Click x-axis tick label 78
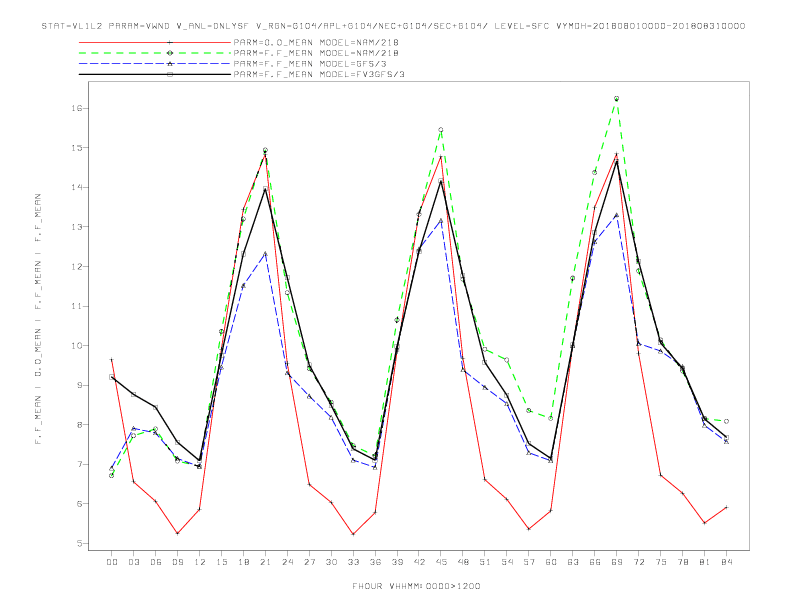 click(682, 562)
